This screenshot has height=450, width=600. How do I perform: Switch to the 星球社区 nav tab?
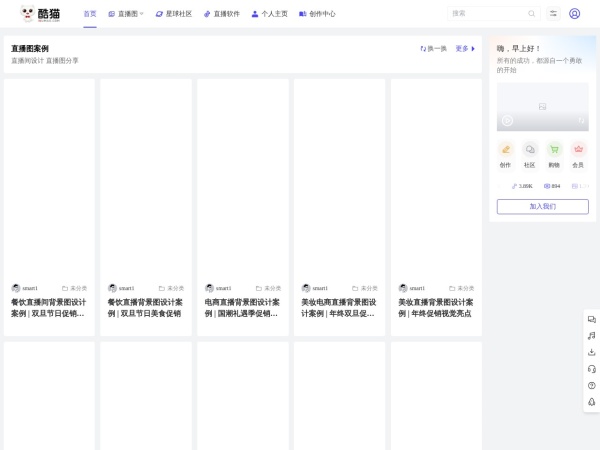tap(173, 14)
